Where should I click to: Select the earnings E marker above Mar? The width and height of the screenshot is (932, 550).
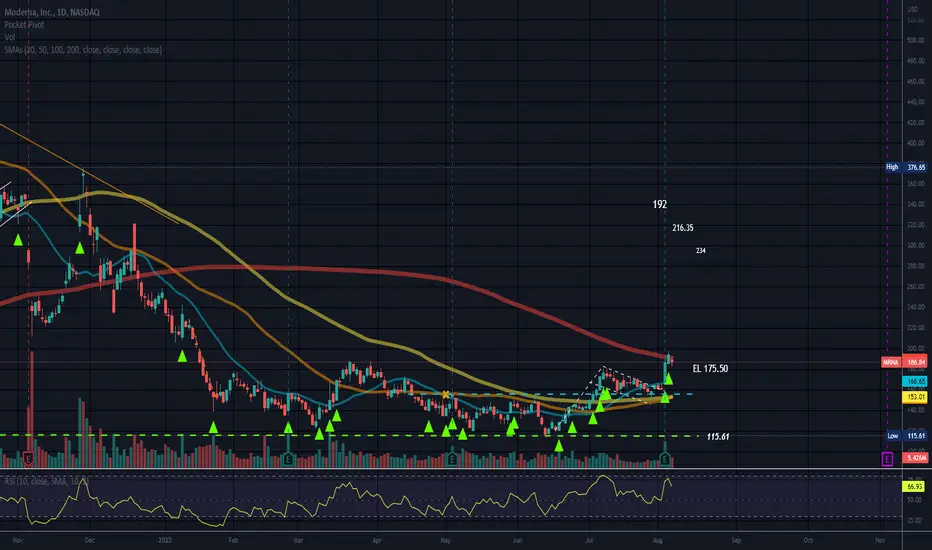coord(288,458)
